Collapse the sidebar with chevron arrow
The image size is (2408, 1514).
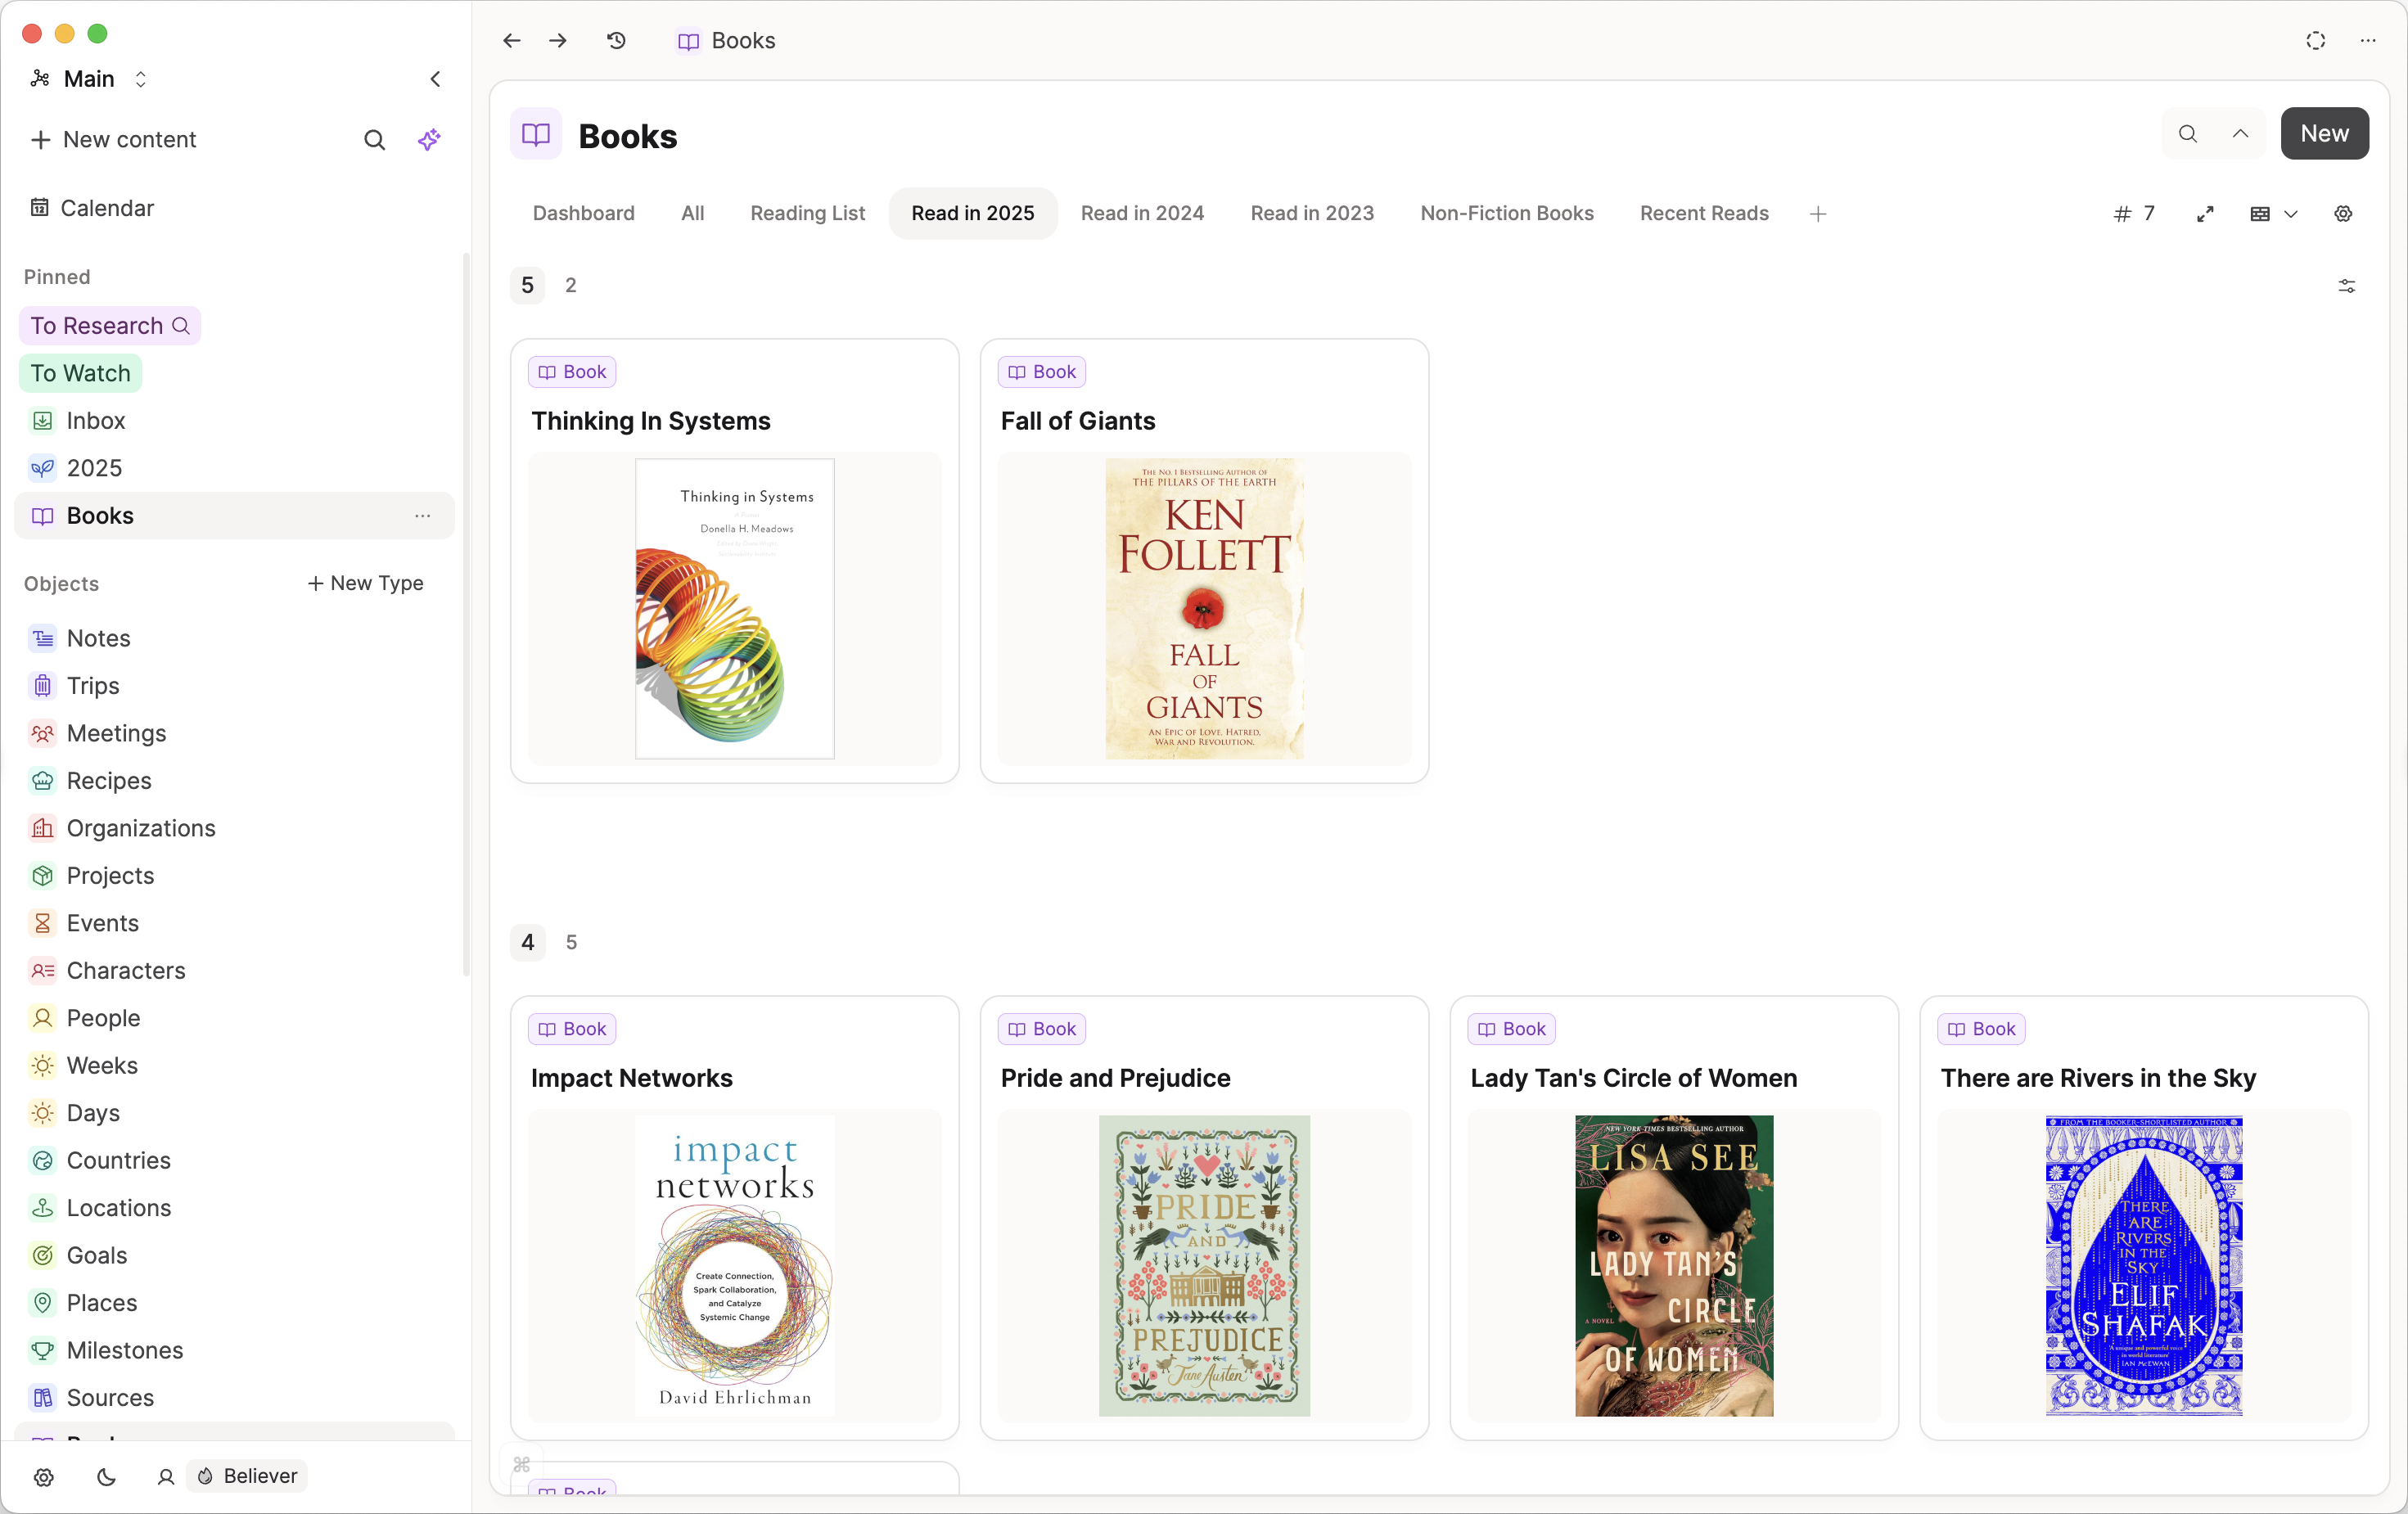(x=435, y=79)
